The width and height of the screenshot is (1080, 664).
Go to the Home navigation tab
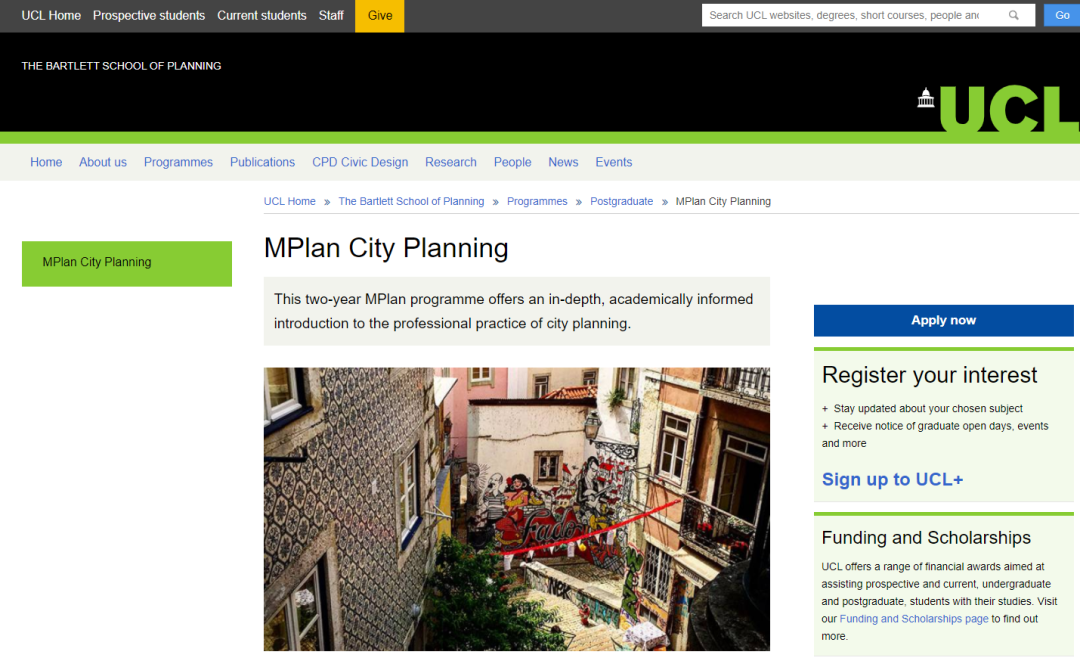click(46, 162)
